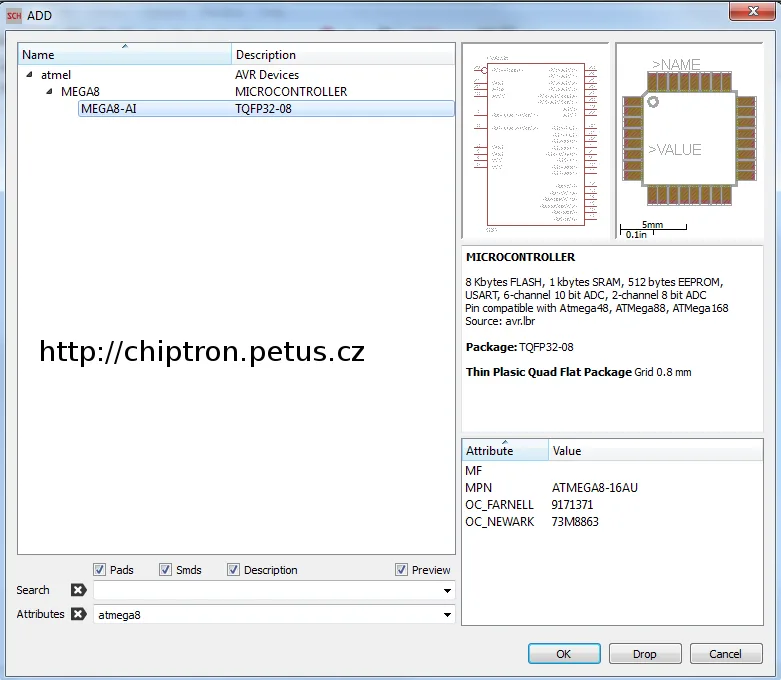Image resolution: width=781 pixels, height=680 pixels.
Task: Click the AVR Devices description cell
Action: tap(267, 75)
